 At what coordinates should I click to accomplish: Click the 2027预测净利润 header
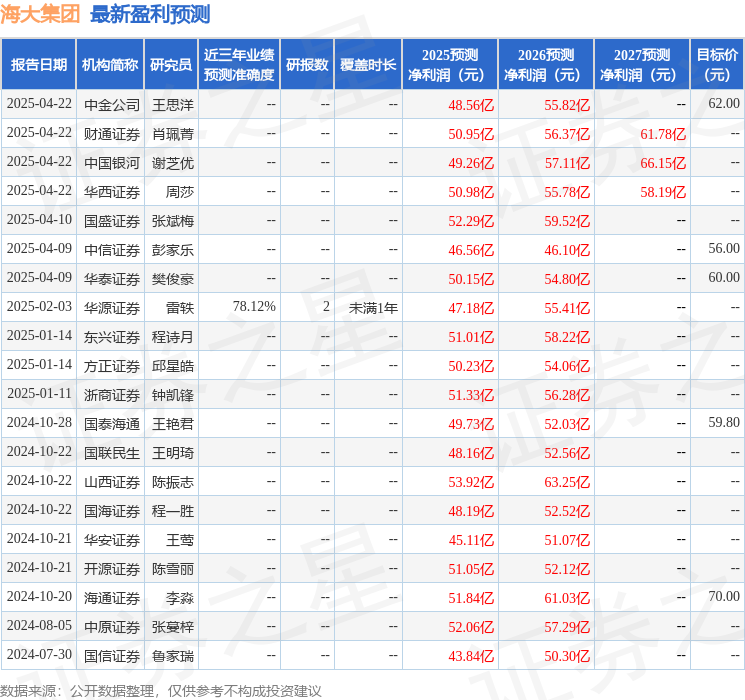(642, 65)
